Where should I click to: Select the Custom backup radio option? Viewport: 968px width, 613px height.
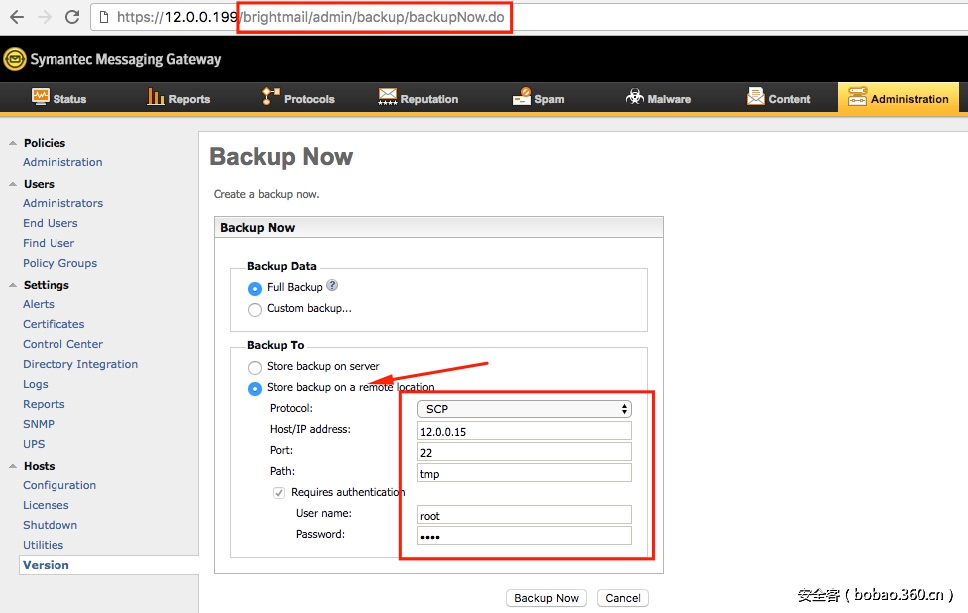coord(255,310)
